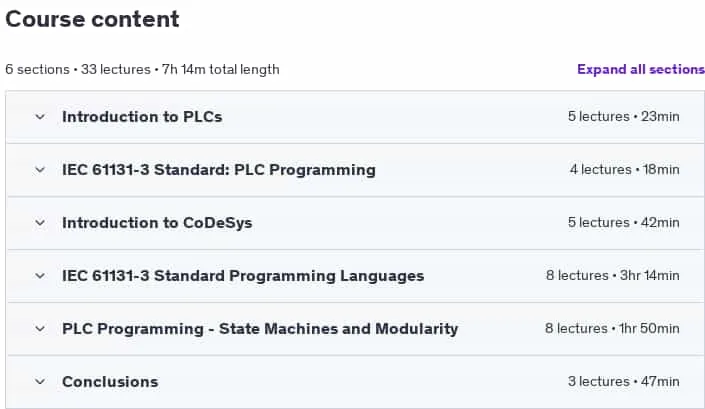Select PLC Programming - State Machines and Modularity
This screenshot has height=409, width=705.
coord(260,329)
